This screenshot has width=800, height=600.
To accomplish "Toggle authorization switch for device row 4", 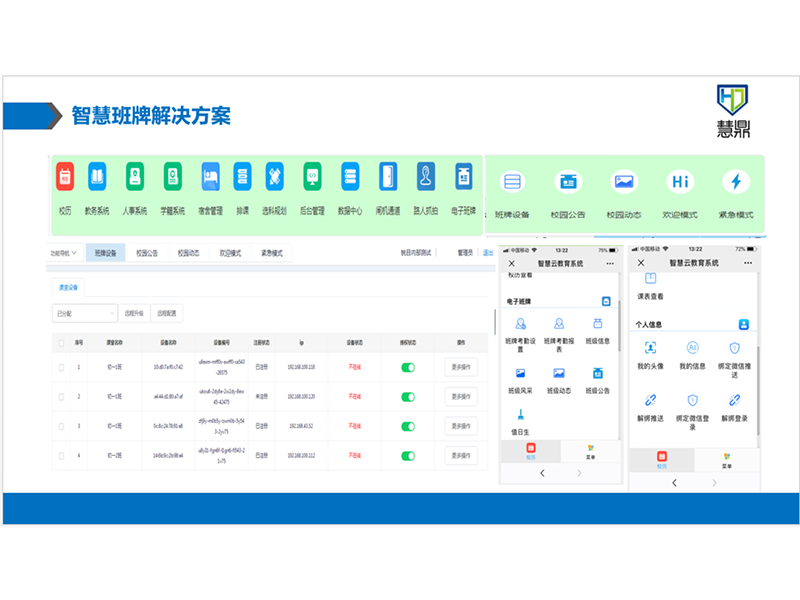I will click(x=408, y=454).
